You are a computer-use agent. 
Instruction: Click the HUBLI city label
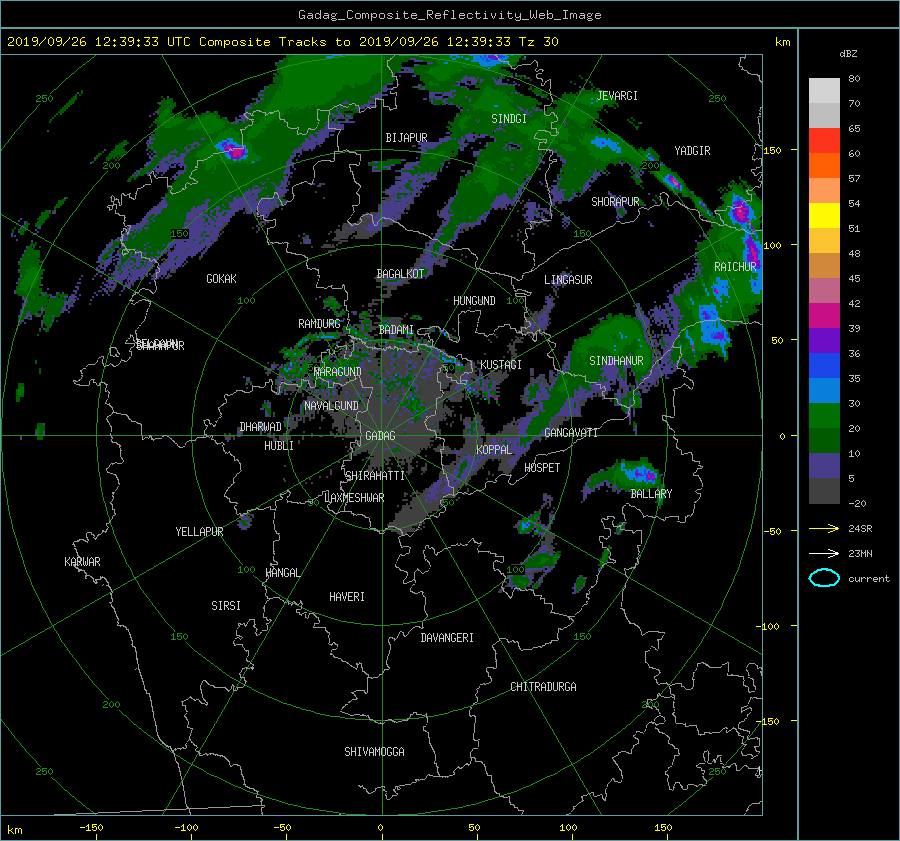(278, 446)
